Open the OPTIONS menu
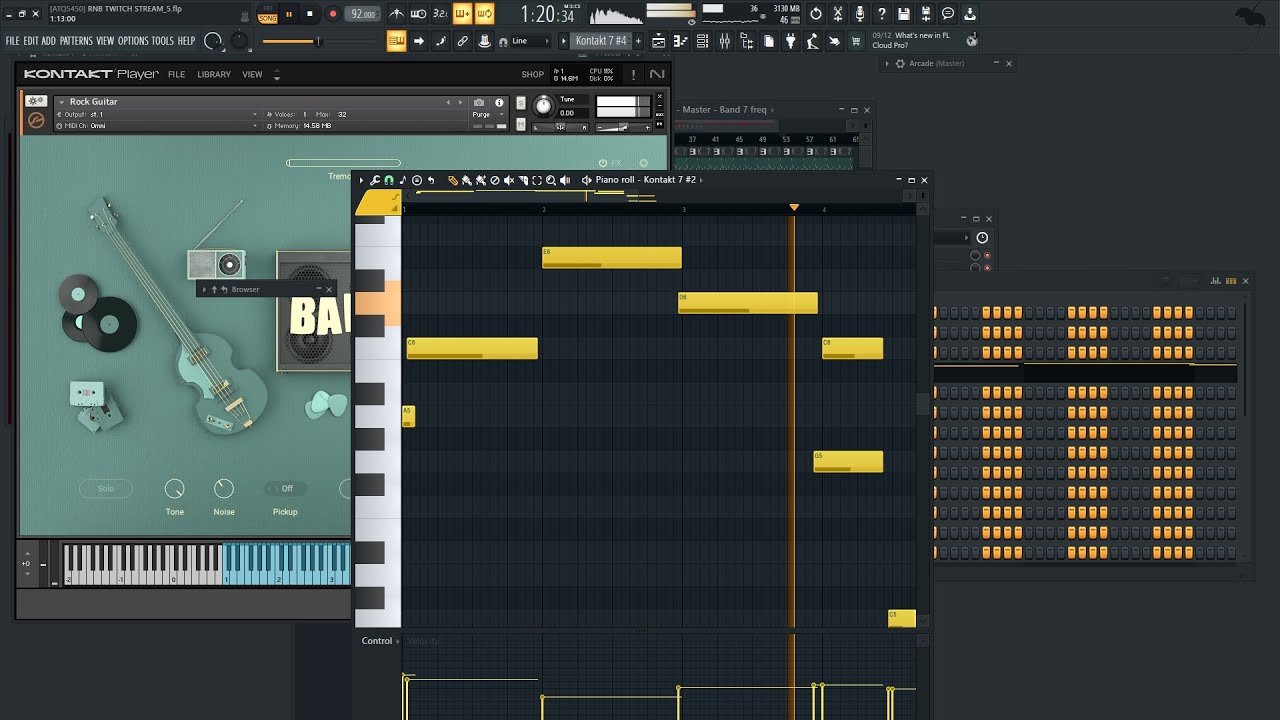The width and height of the screenshot is (1280, 720). [x=133, y=41]
